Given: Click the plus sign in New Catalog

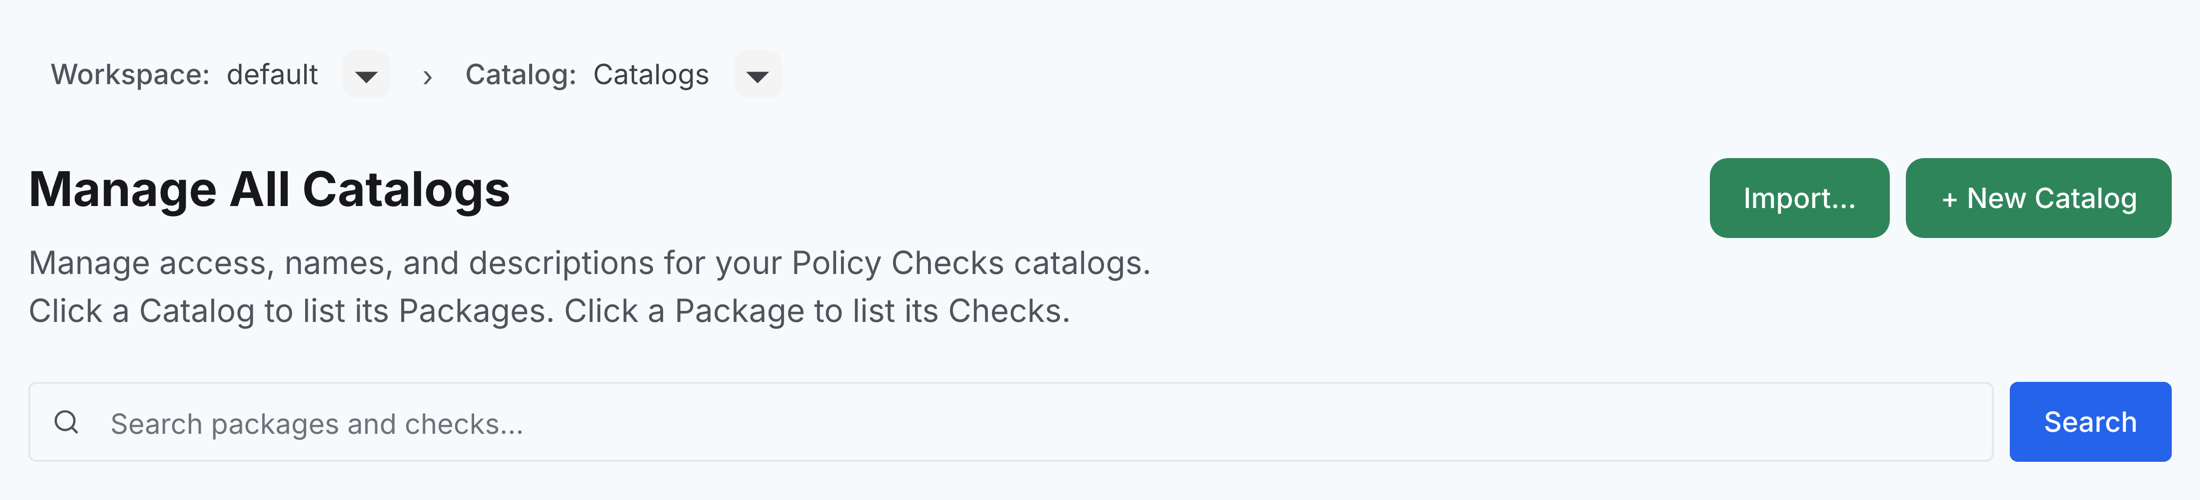Looking at the screenshot, I should (x=1949, y=199).
